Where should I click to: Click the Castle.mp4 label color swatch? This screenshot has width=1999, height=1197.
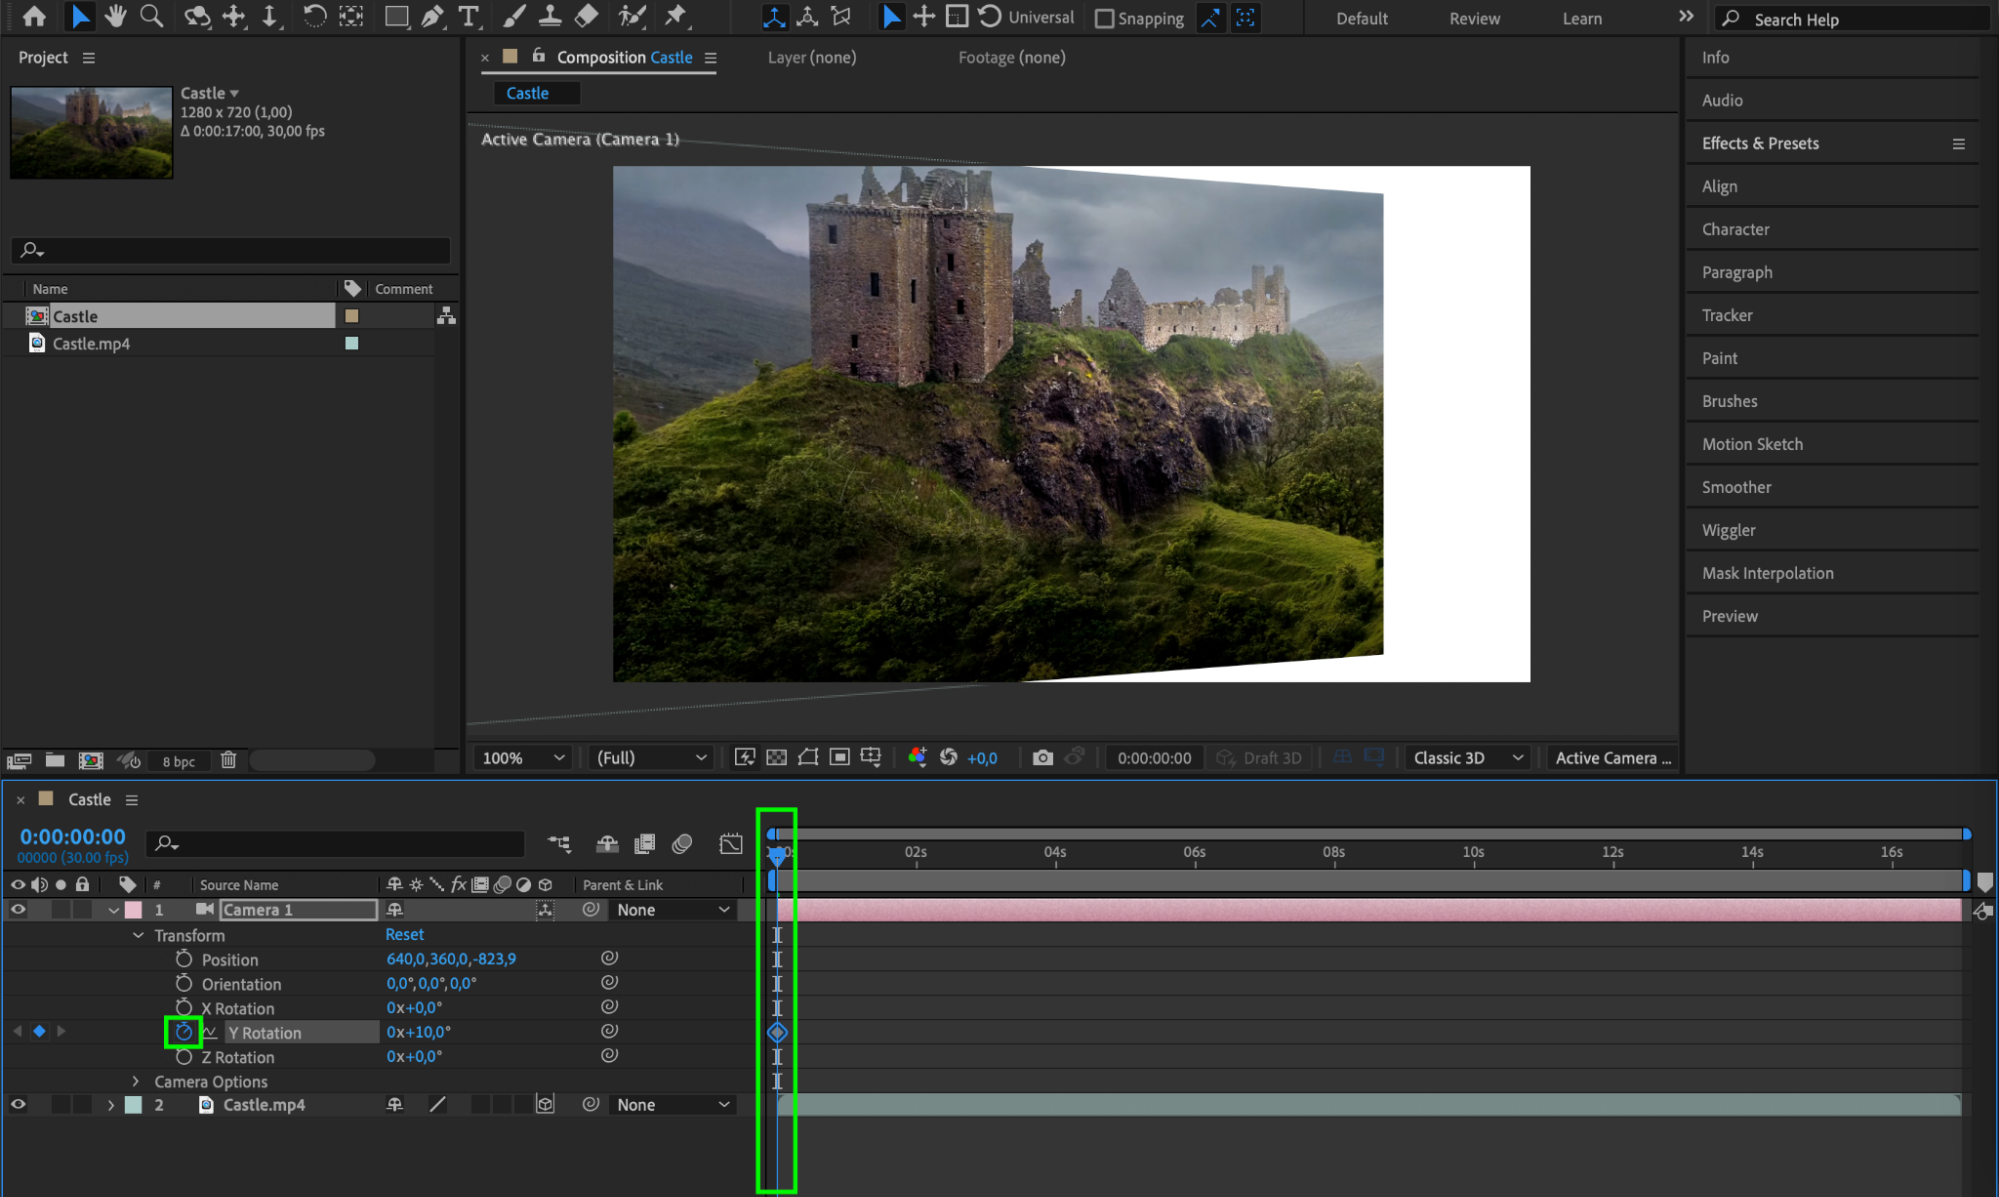tap(352, 343)
